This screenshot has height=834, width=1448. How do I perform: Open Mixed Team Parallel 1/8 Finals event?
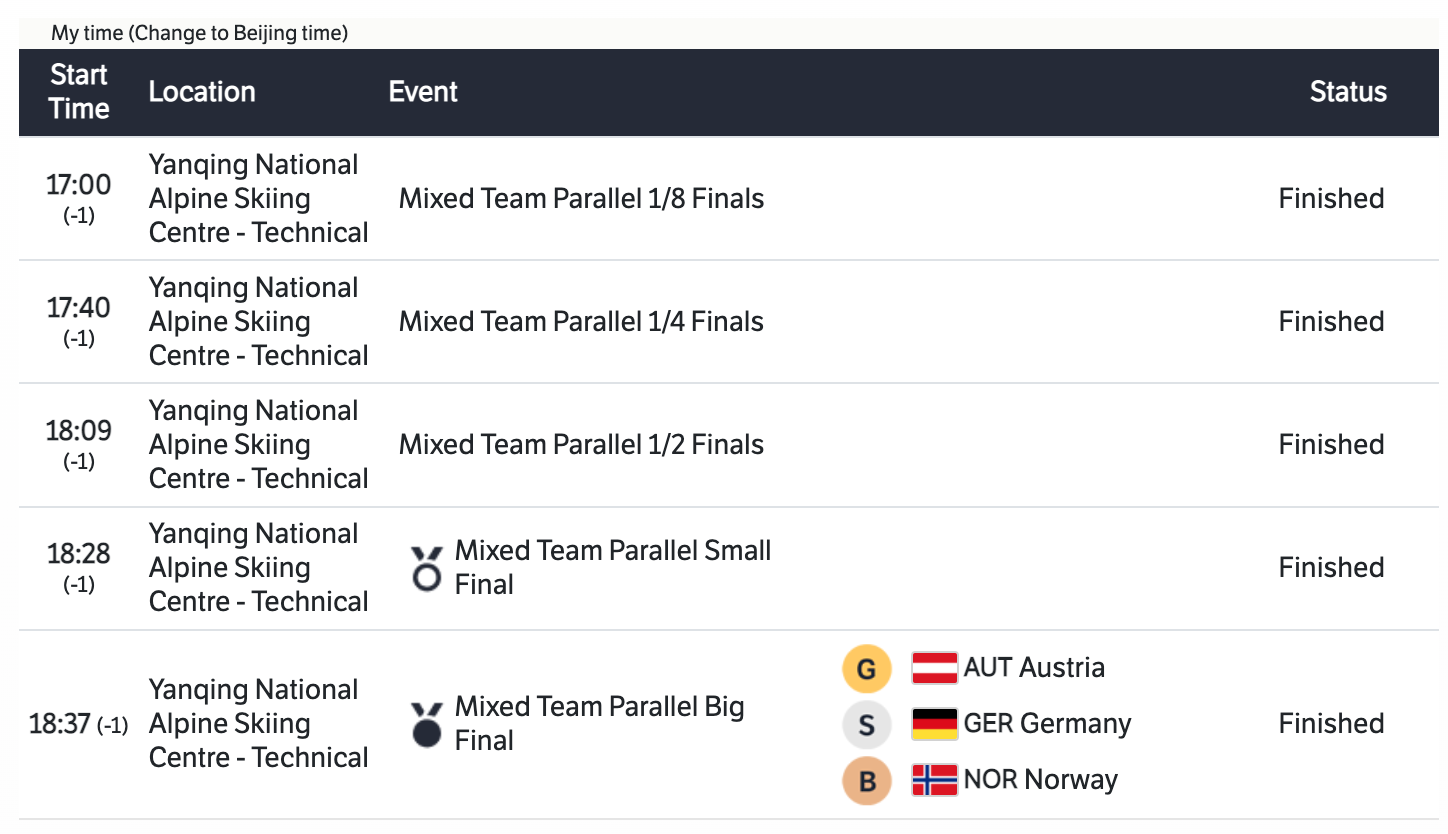pos(581,199)
